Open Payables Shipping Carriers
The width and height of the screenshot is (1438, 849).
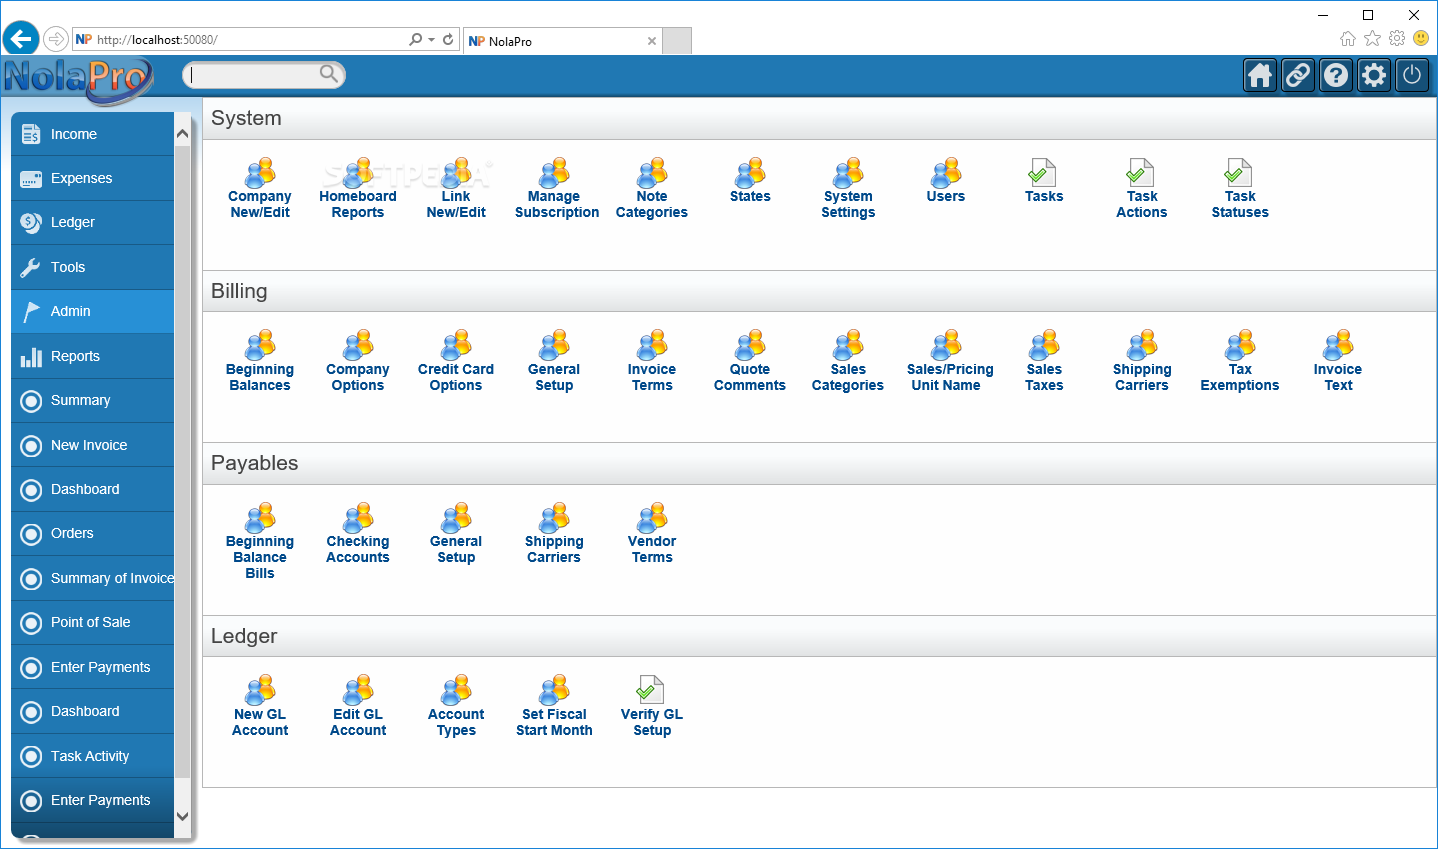(x=554, y=533)
